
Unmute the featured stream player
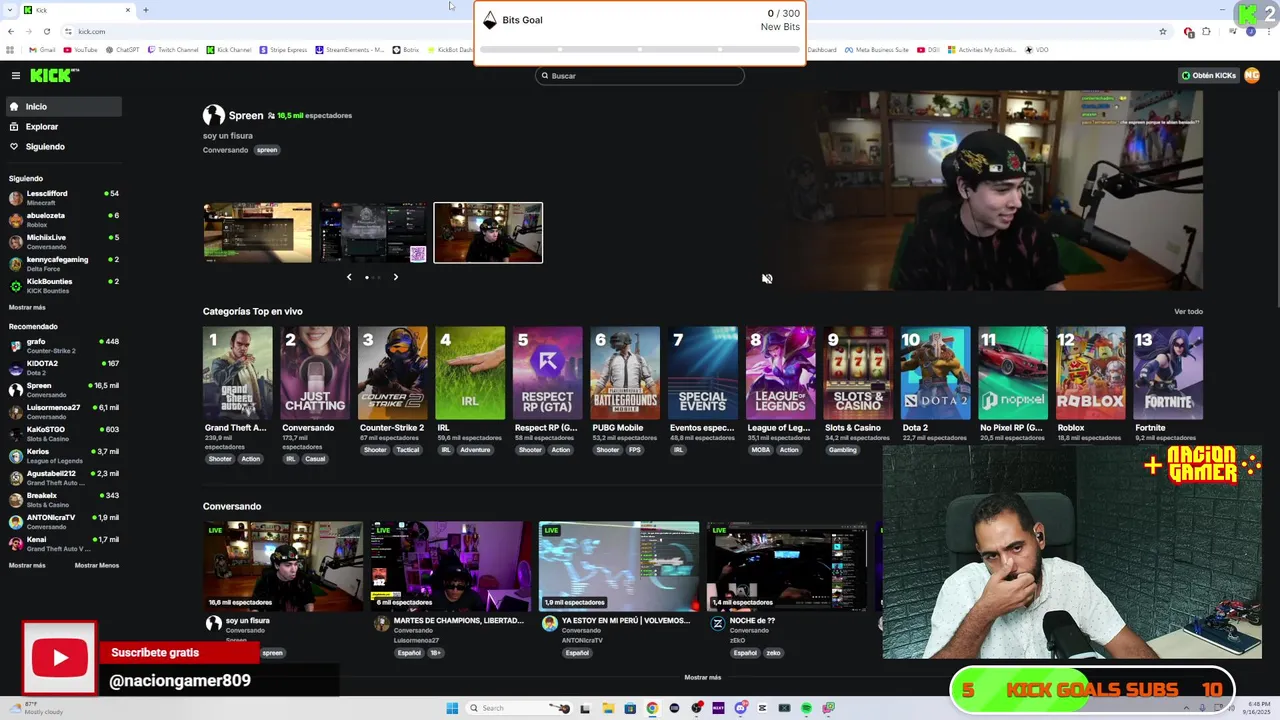pos(767,279)
